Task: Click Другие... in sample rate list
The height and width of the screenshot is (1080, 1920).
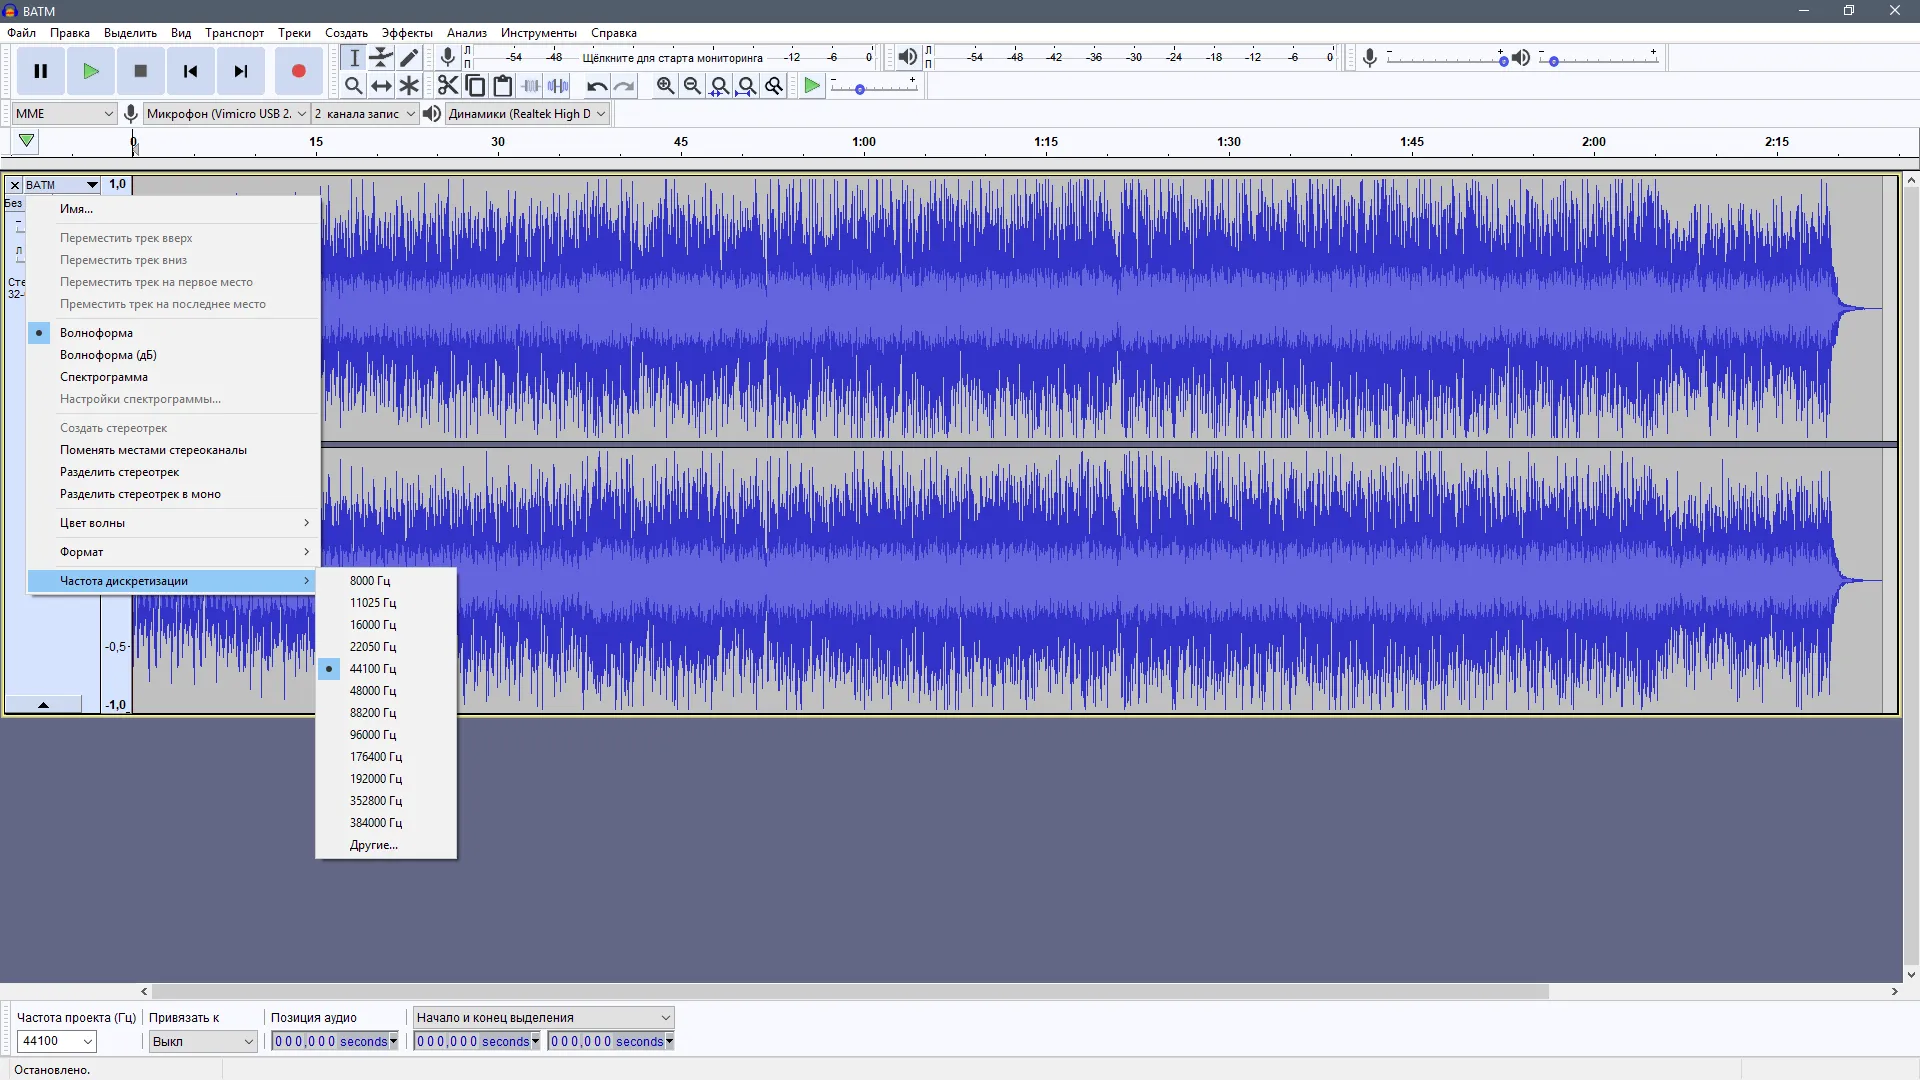Action: [374, 845]
